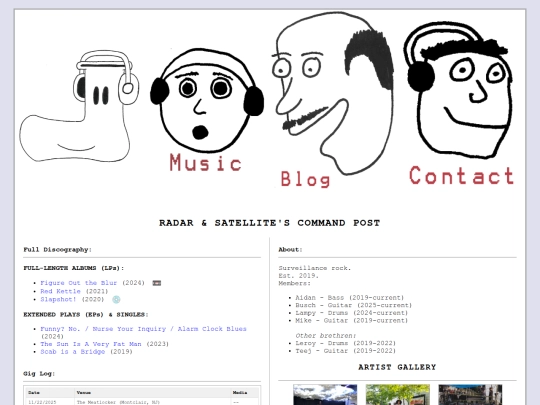Screen dimensions: 540x405
Task: Click the Lampy - Drums member entry
Action: click(352, 313)
